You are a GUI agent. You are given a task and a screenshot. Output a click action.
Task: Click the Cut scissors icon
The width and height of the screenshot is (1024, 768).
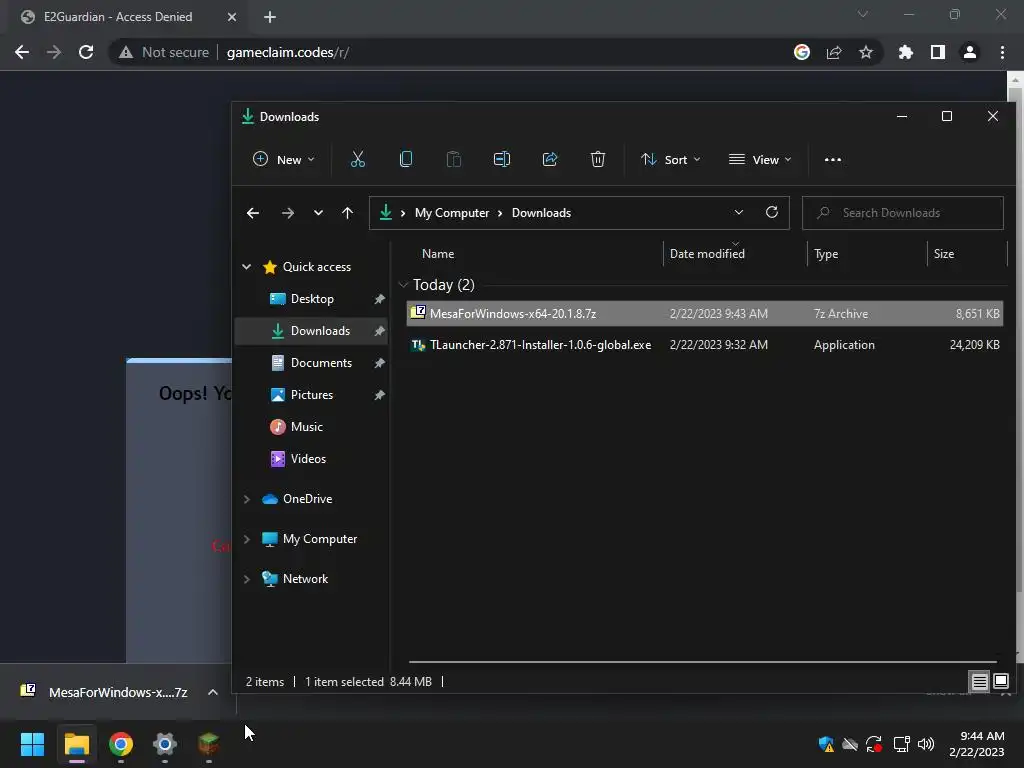[x=357, y=159]
